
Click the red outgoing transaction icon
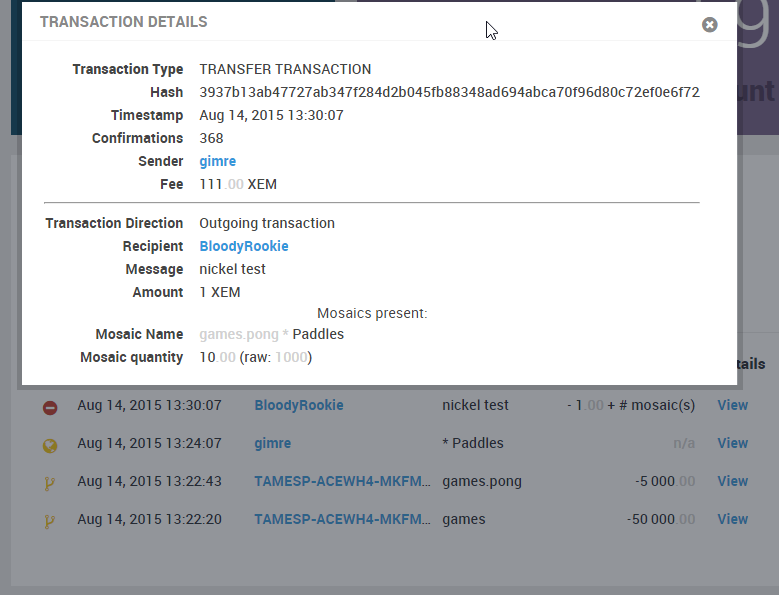click(50, 408)
